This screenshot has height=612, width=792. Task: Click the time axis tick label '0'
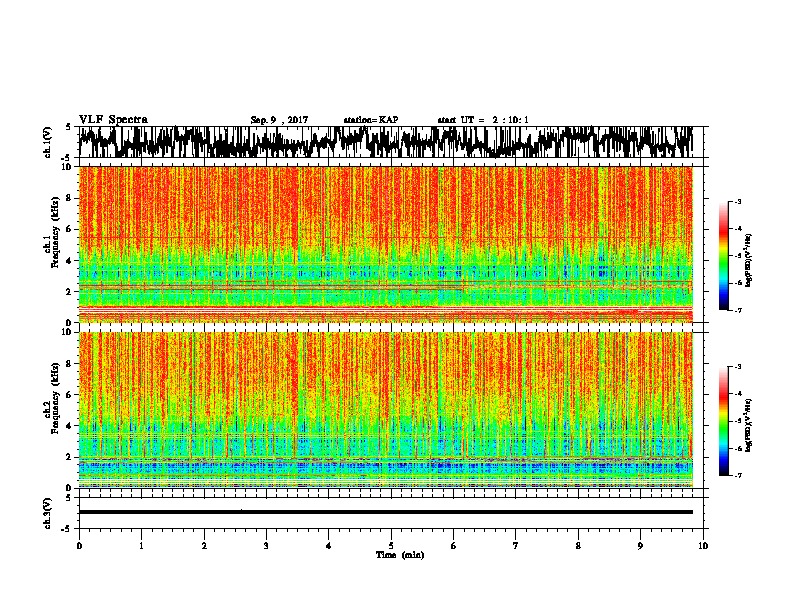(79, 546)
